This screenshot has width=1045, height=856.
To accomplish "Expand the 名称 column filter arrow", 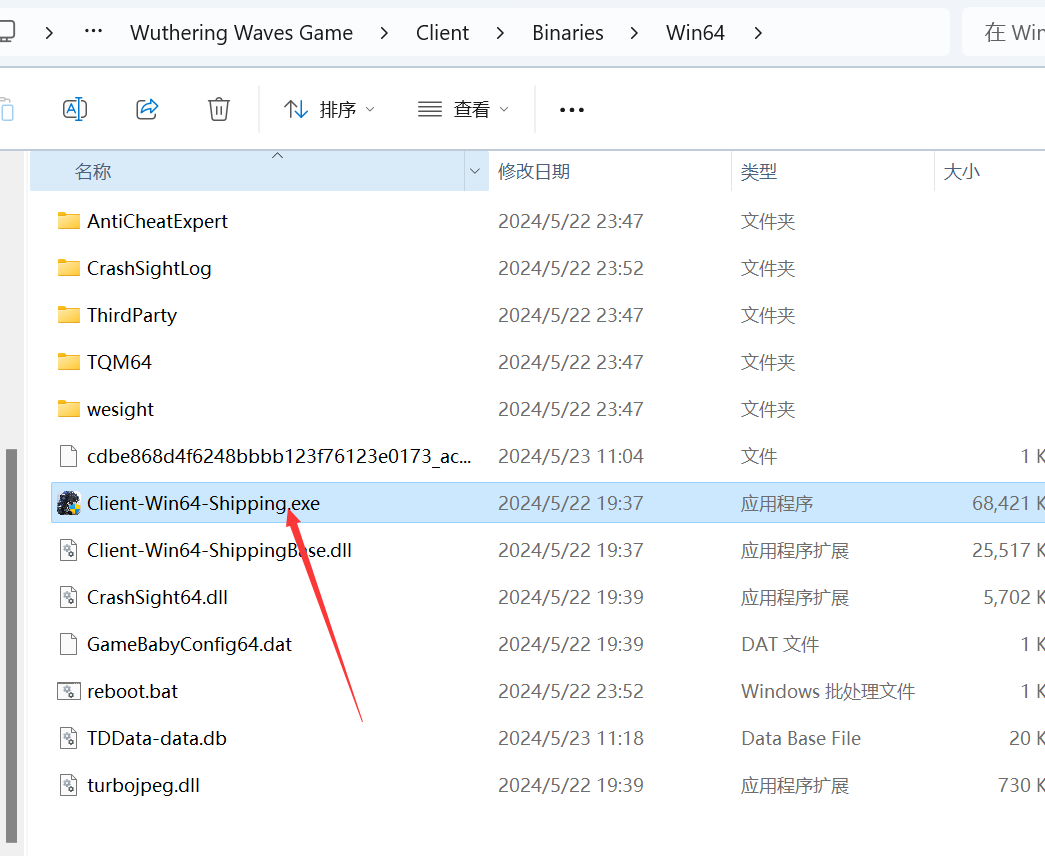I will click(474, 172).
